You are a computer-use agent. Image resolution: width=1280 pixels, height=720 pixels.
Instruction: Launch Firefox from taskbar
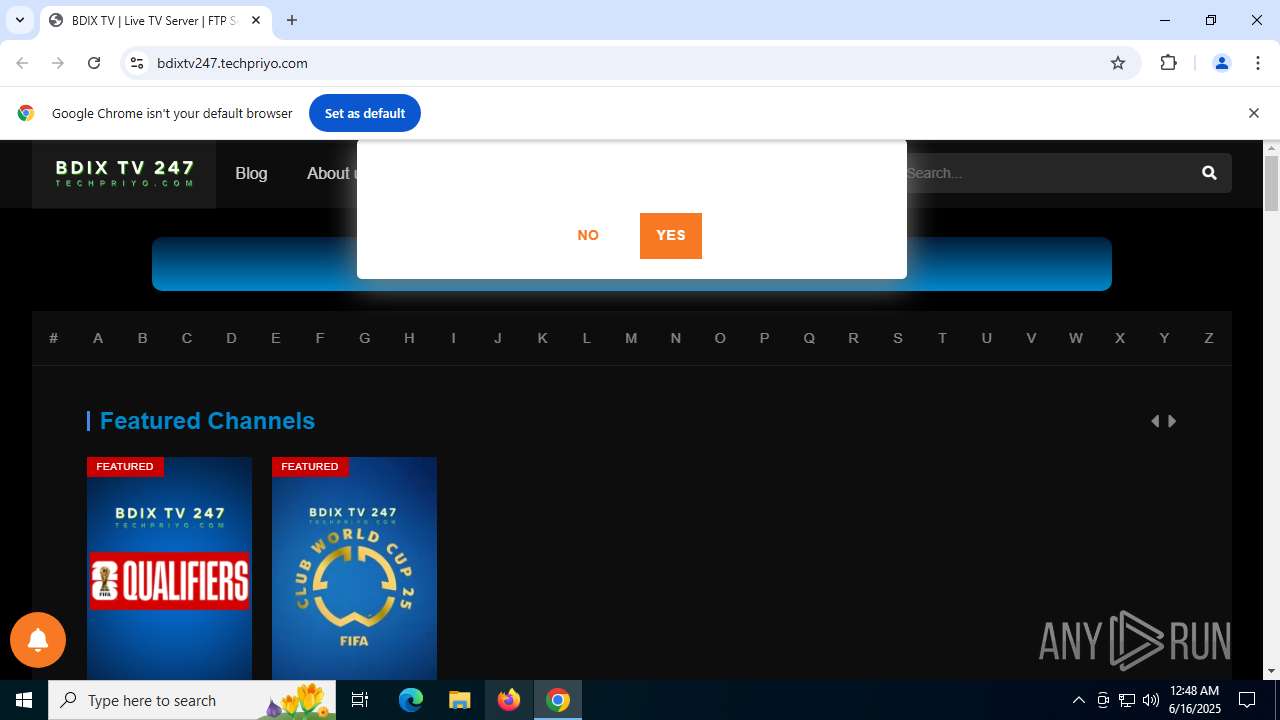(509, 700)
